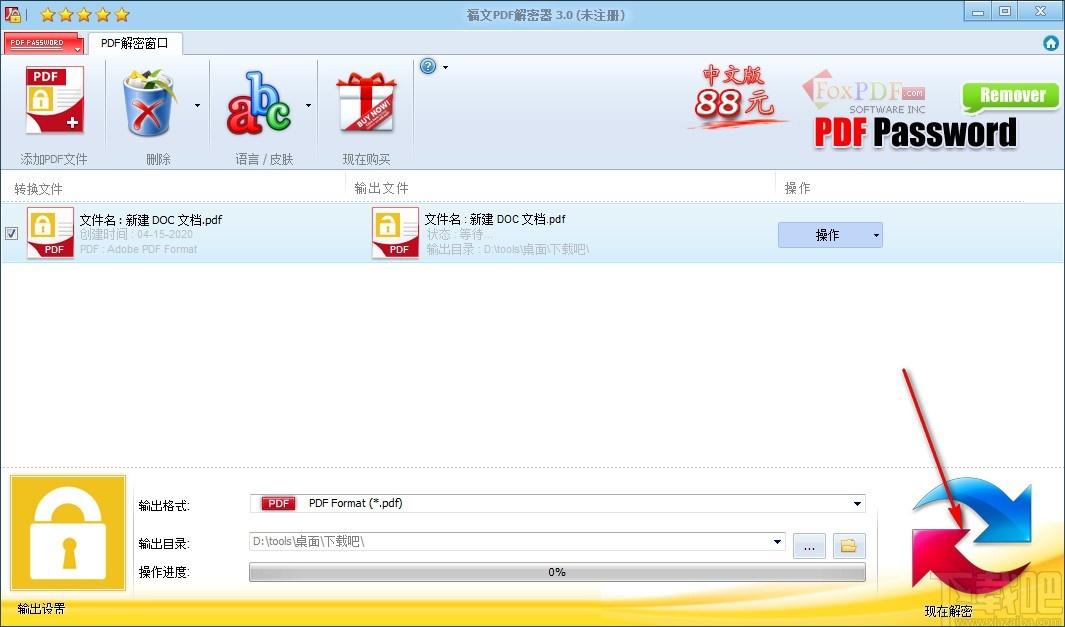
Task: Open the red PDF PASSWORD menu button
Action: pyautogui.click(x=43, y=43)
